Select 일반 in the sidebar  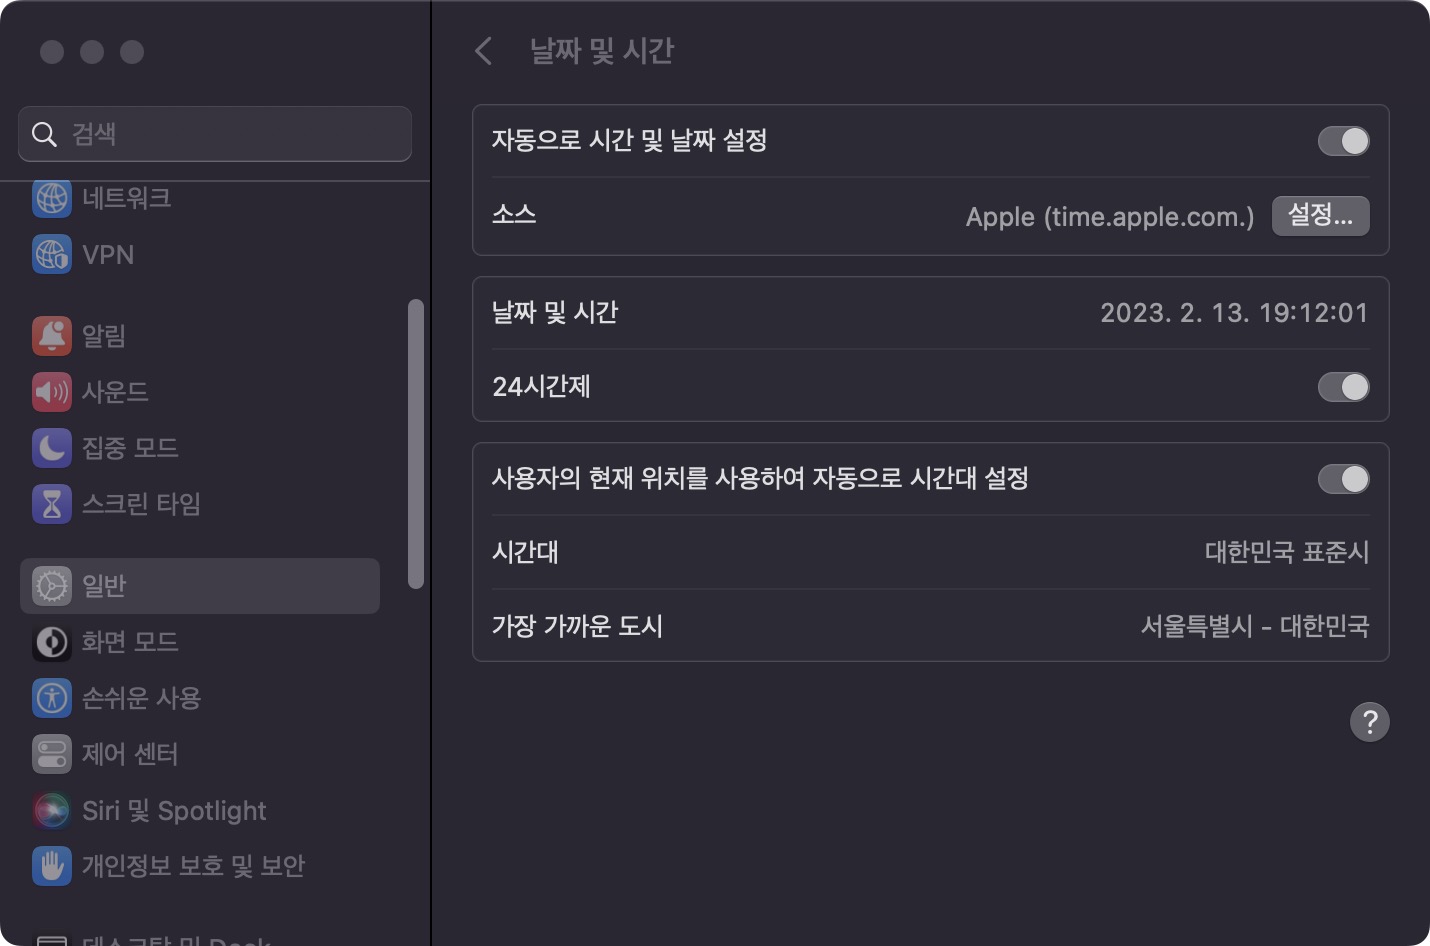[x=200, y=586]
